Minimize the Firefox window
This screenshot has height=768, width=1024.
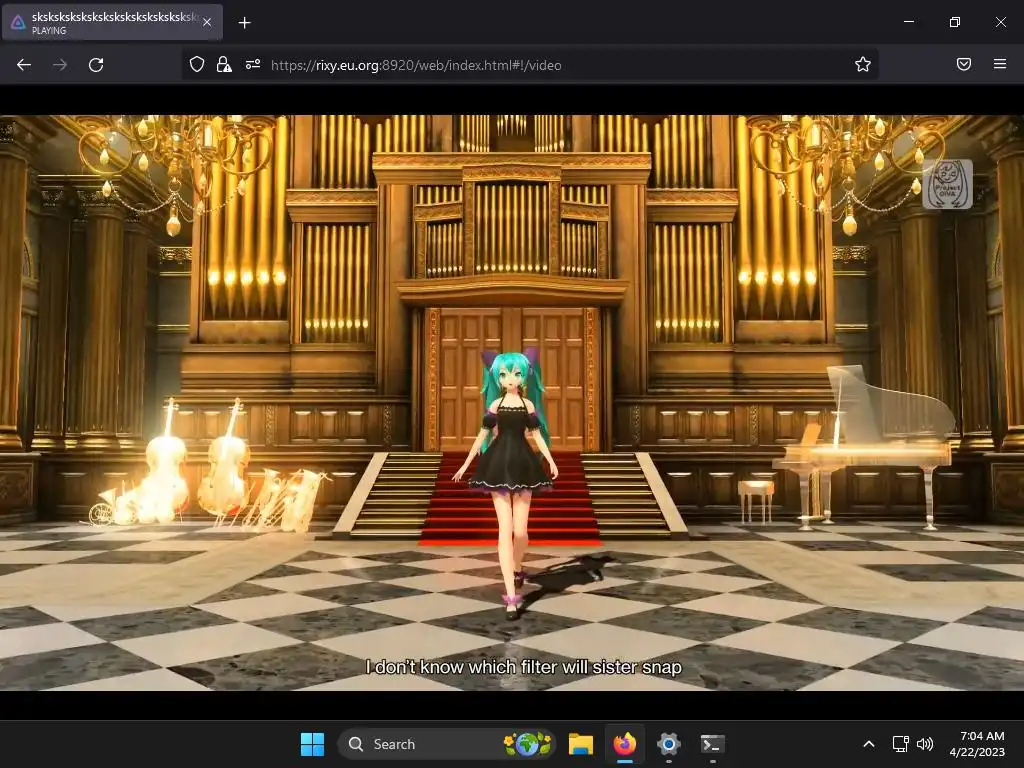click(x=908, y=22)
